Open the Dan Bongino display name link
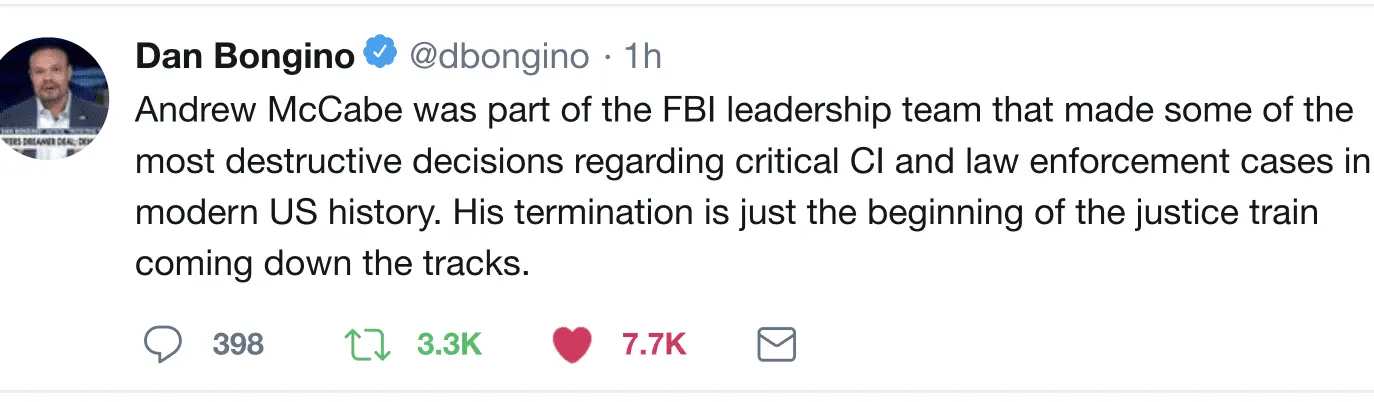The height and width of the screenshot is (402, 1374). (x=244, y=56)
